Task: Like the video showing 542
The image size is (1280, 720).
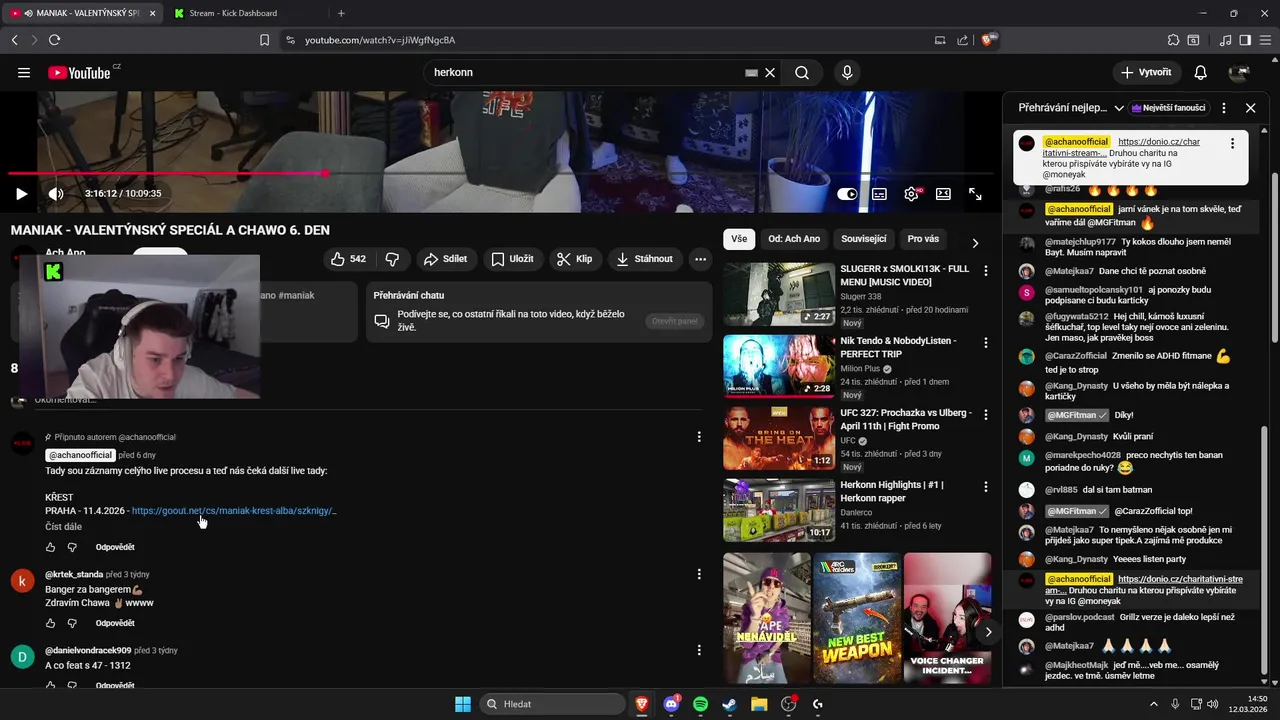Action: (x=348, y=259)
